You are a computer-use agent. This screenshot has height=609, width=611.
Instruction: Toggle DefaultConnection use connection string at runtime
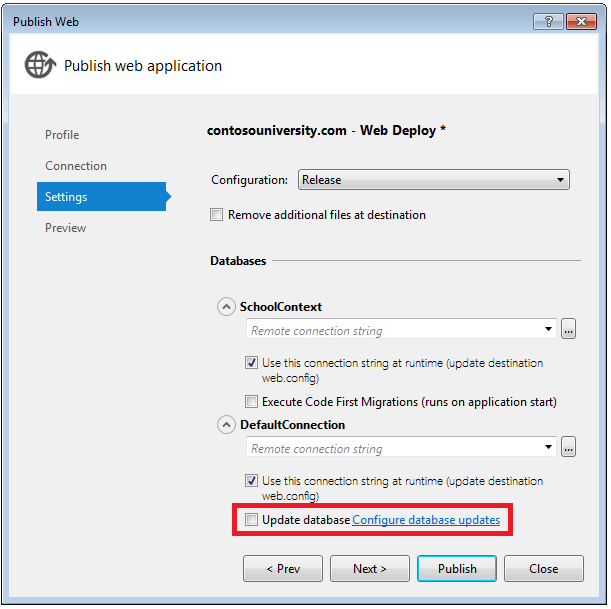252,481
